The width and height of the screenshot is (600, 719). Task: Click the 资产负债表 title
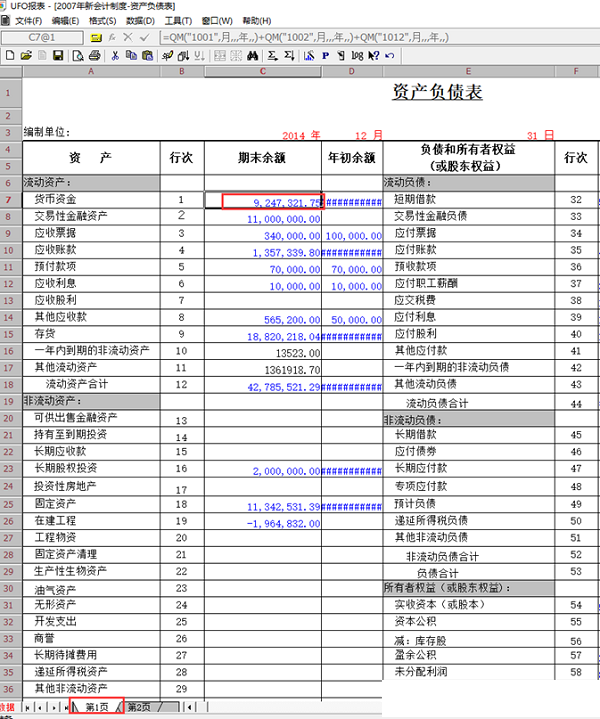click(x=437, y=92)
